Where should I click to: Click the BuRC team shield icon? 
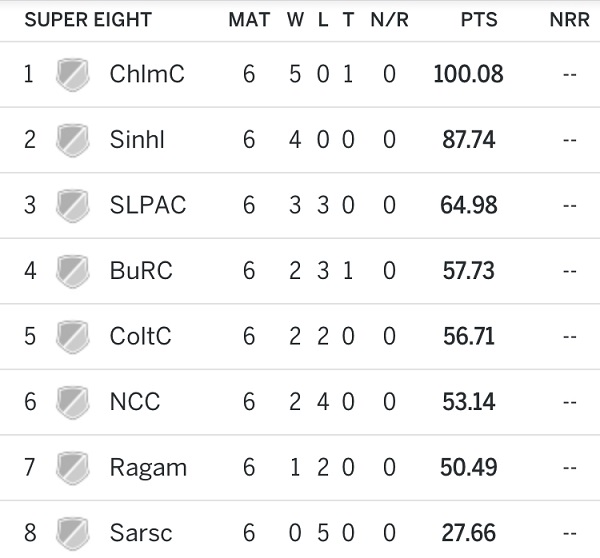[x=72, y=270]
